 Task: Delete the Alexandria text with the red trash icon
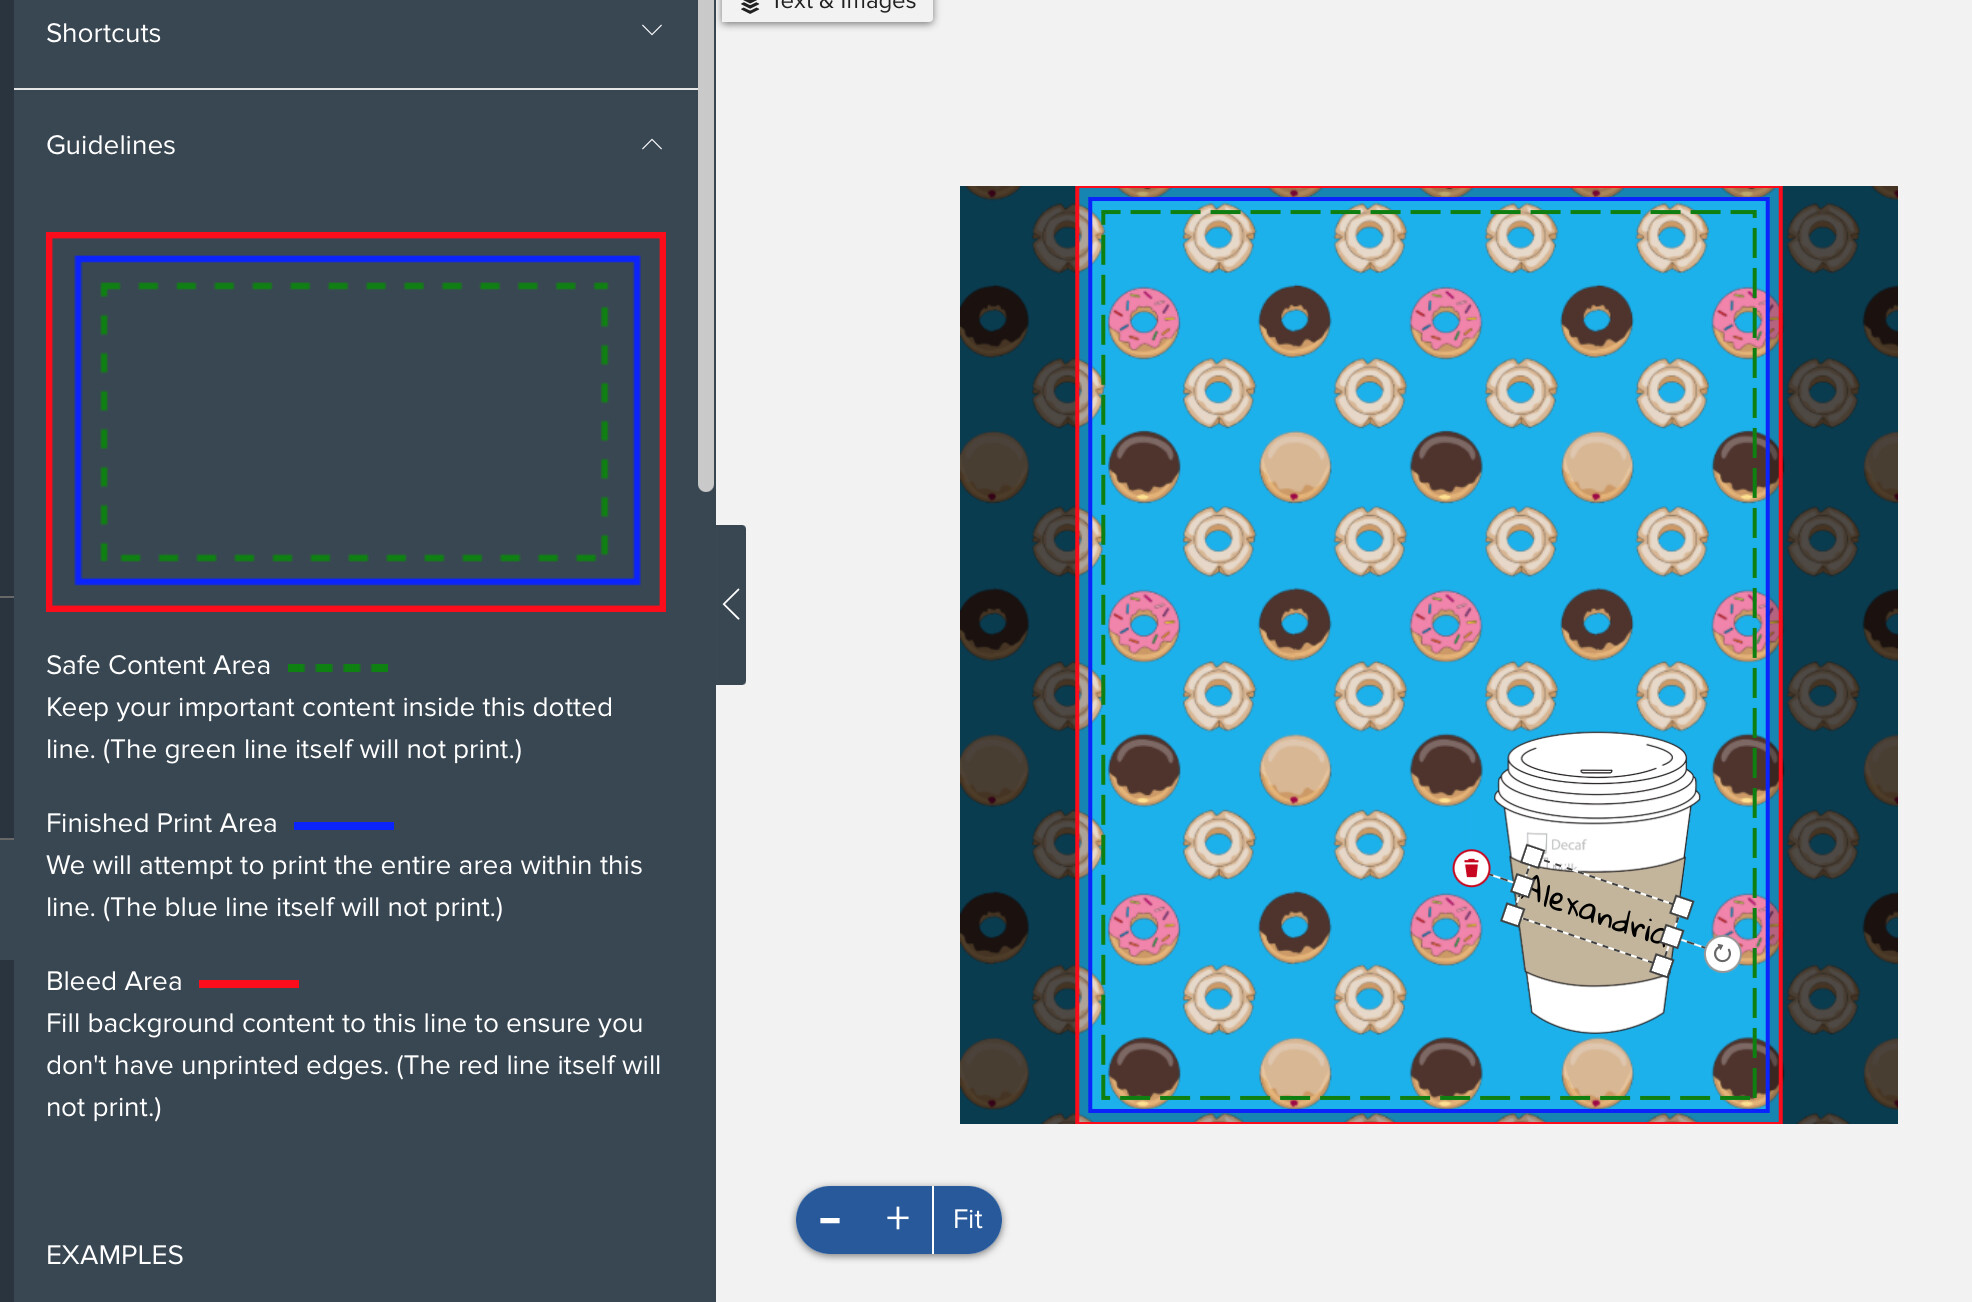(1471, 868)
